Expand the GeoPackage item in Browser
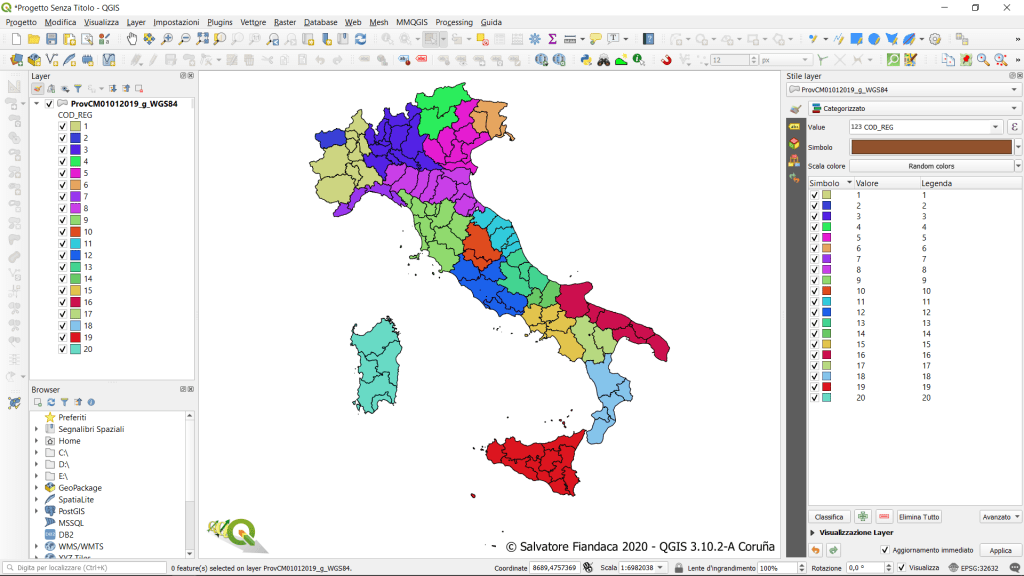This screenshot has width=1024, height=576. [37, 488]
